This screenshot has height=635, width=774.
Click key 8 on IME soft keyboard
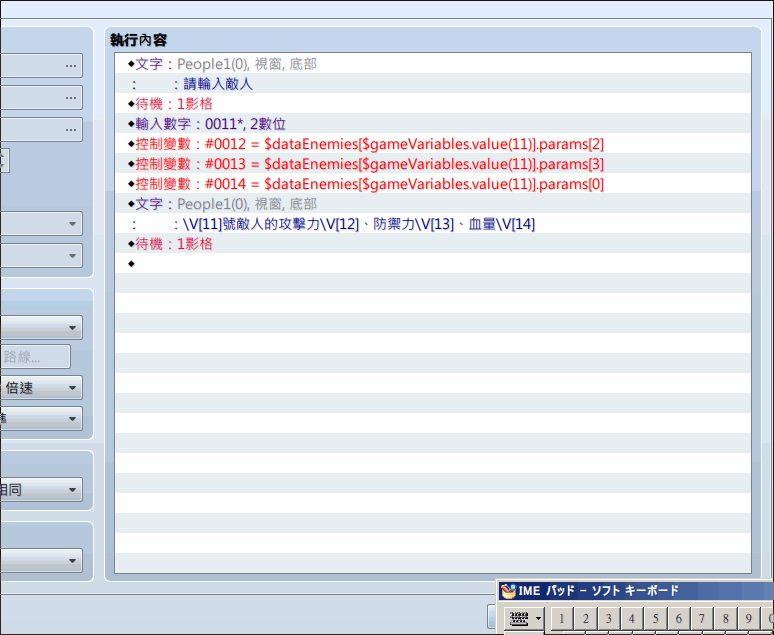click(x=726, y=618)
